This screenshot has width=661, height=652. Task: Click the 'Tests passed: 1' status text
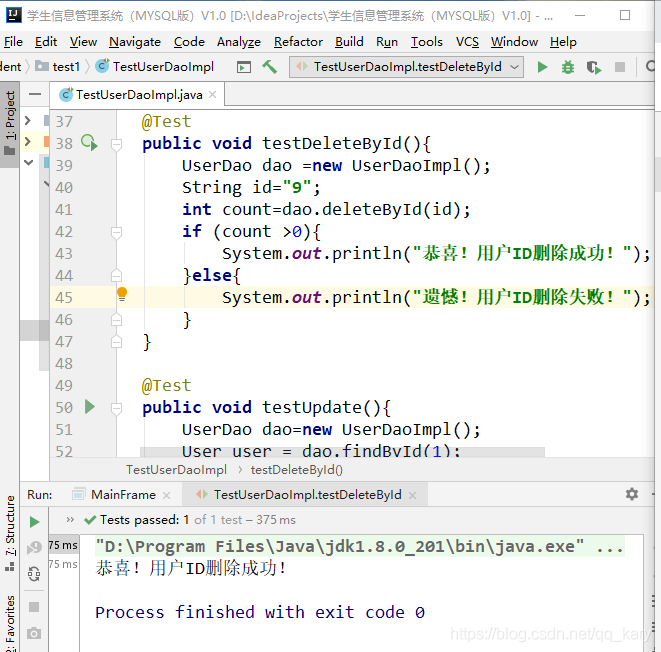[x=144, y=520]
